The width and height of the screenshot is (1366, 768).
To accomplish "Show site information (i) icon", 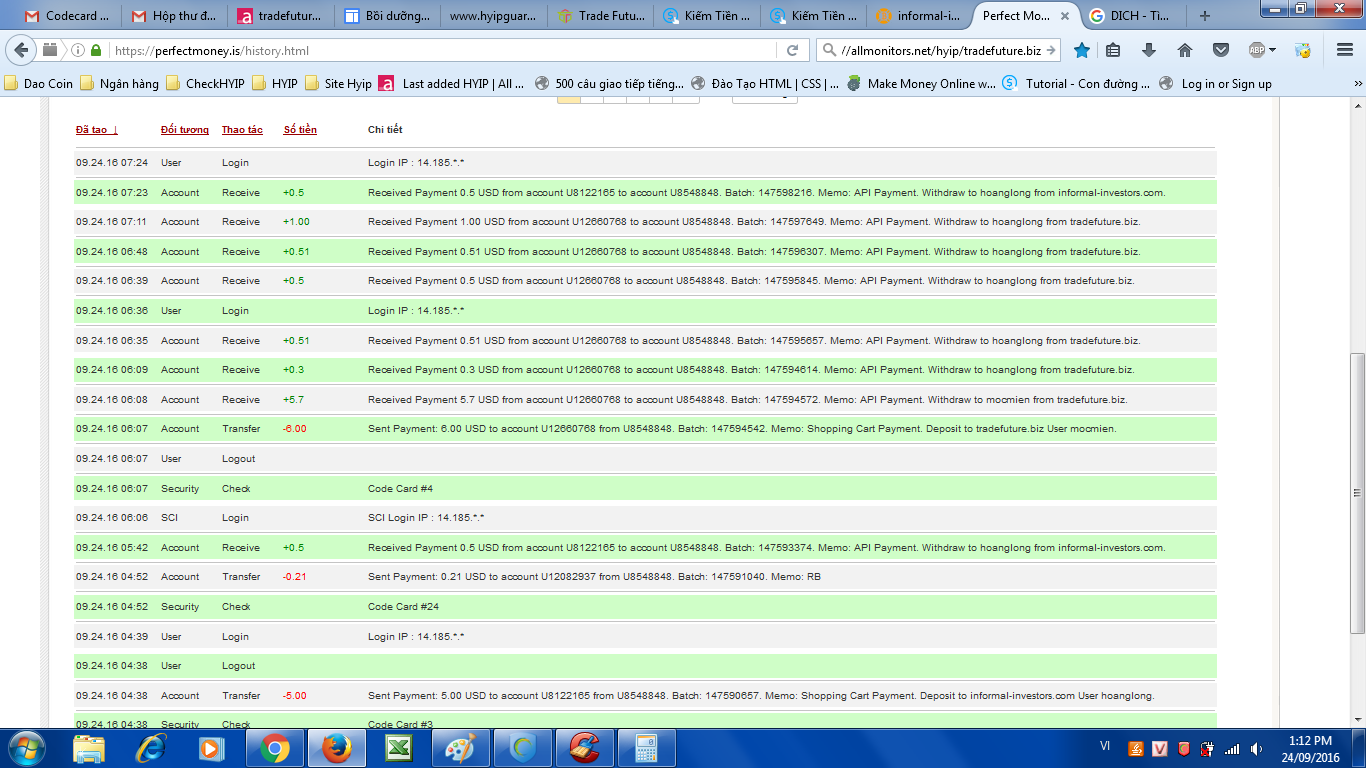I will [x=78, y=50].
